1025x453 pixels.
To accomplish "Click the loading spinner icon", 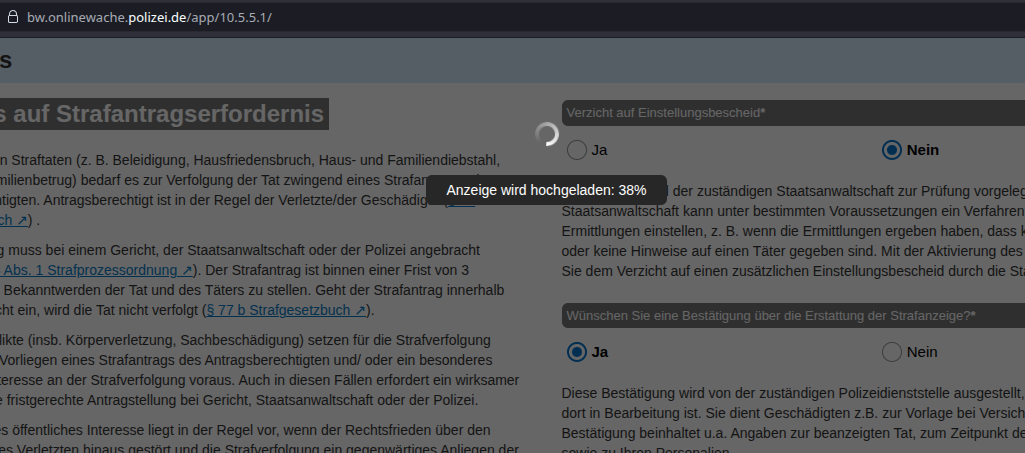I will click(547, 135).
